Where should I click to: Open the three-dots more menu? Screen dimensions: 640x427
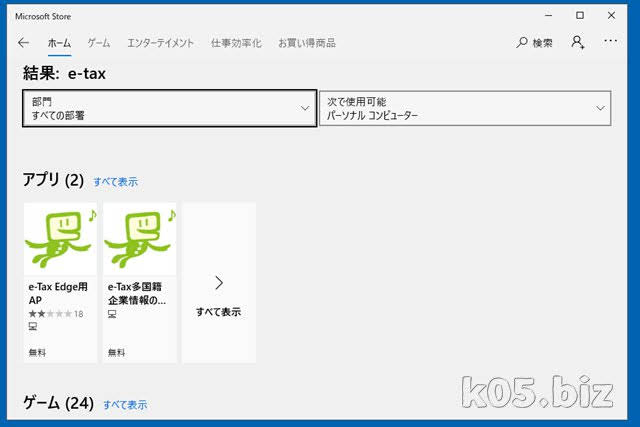tap(611, 40)
